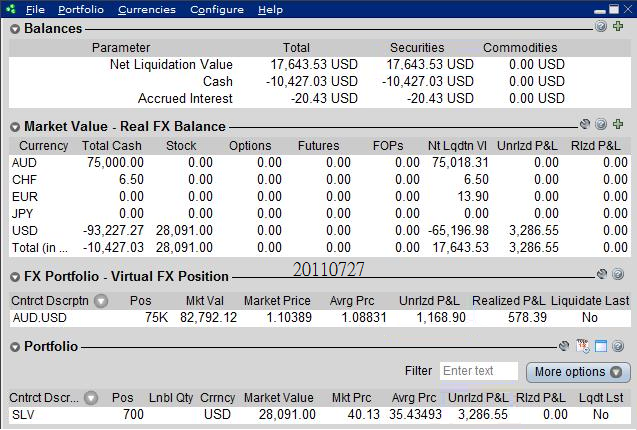Open the wrench configure icon for Market Value
This screenshot has height=430, width=637.
point(585,124)
